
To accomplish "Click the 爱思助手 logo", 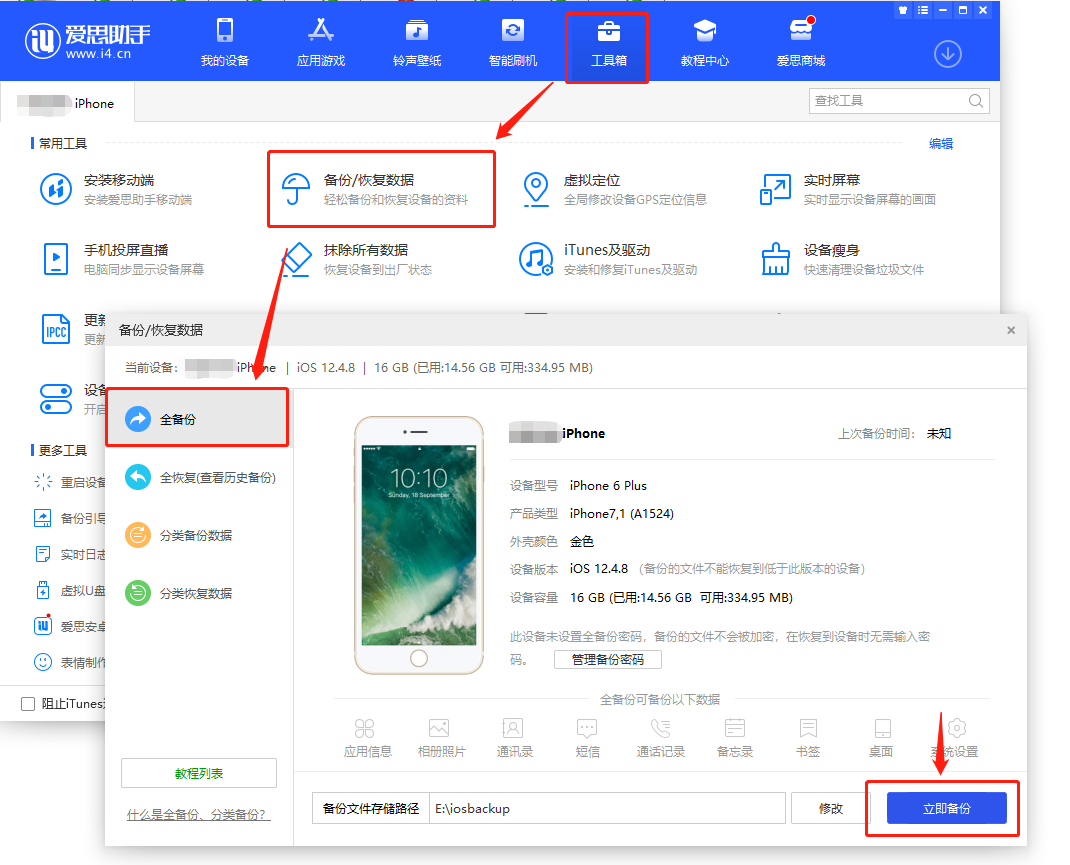I will (x=87, y=41).
